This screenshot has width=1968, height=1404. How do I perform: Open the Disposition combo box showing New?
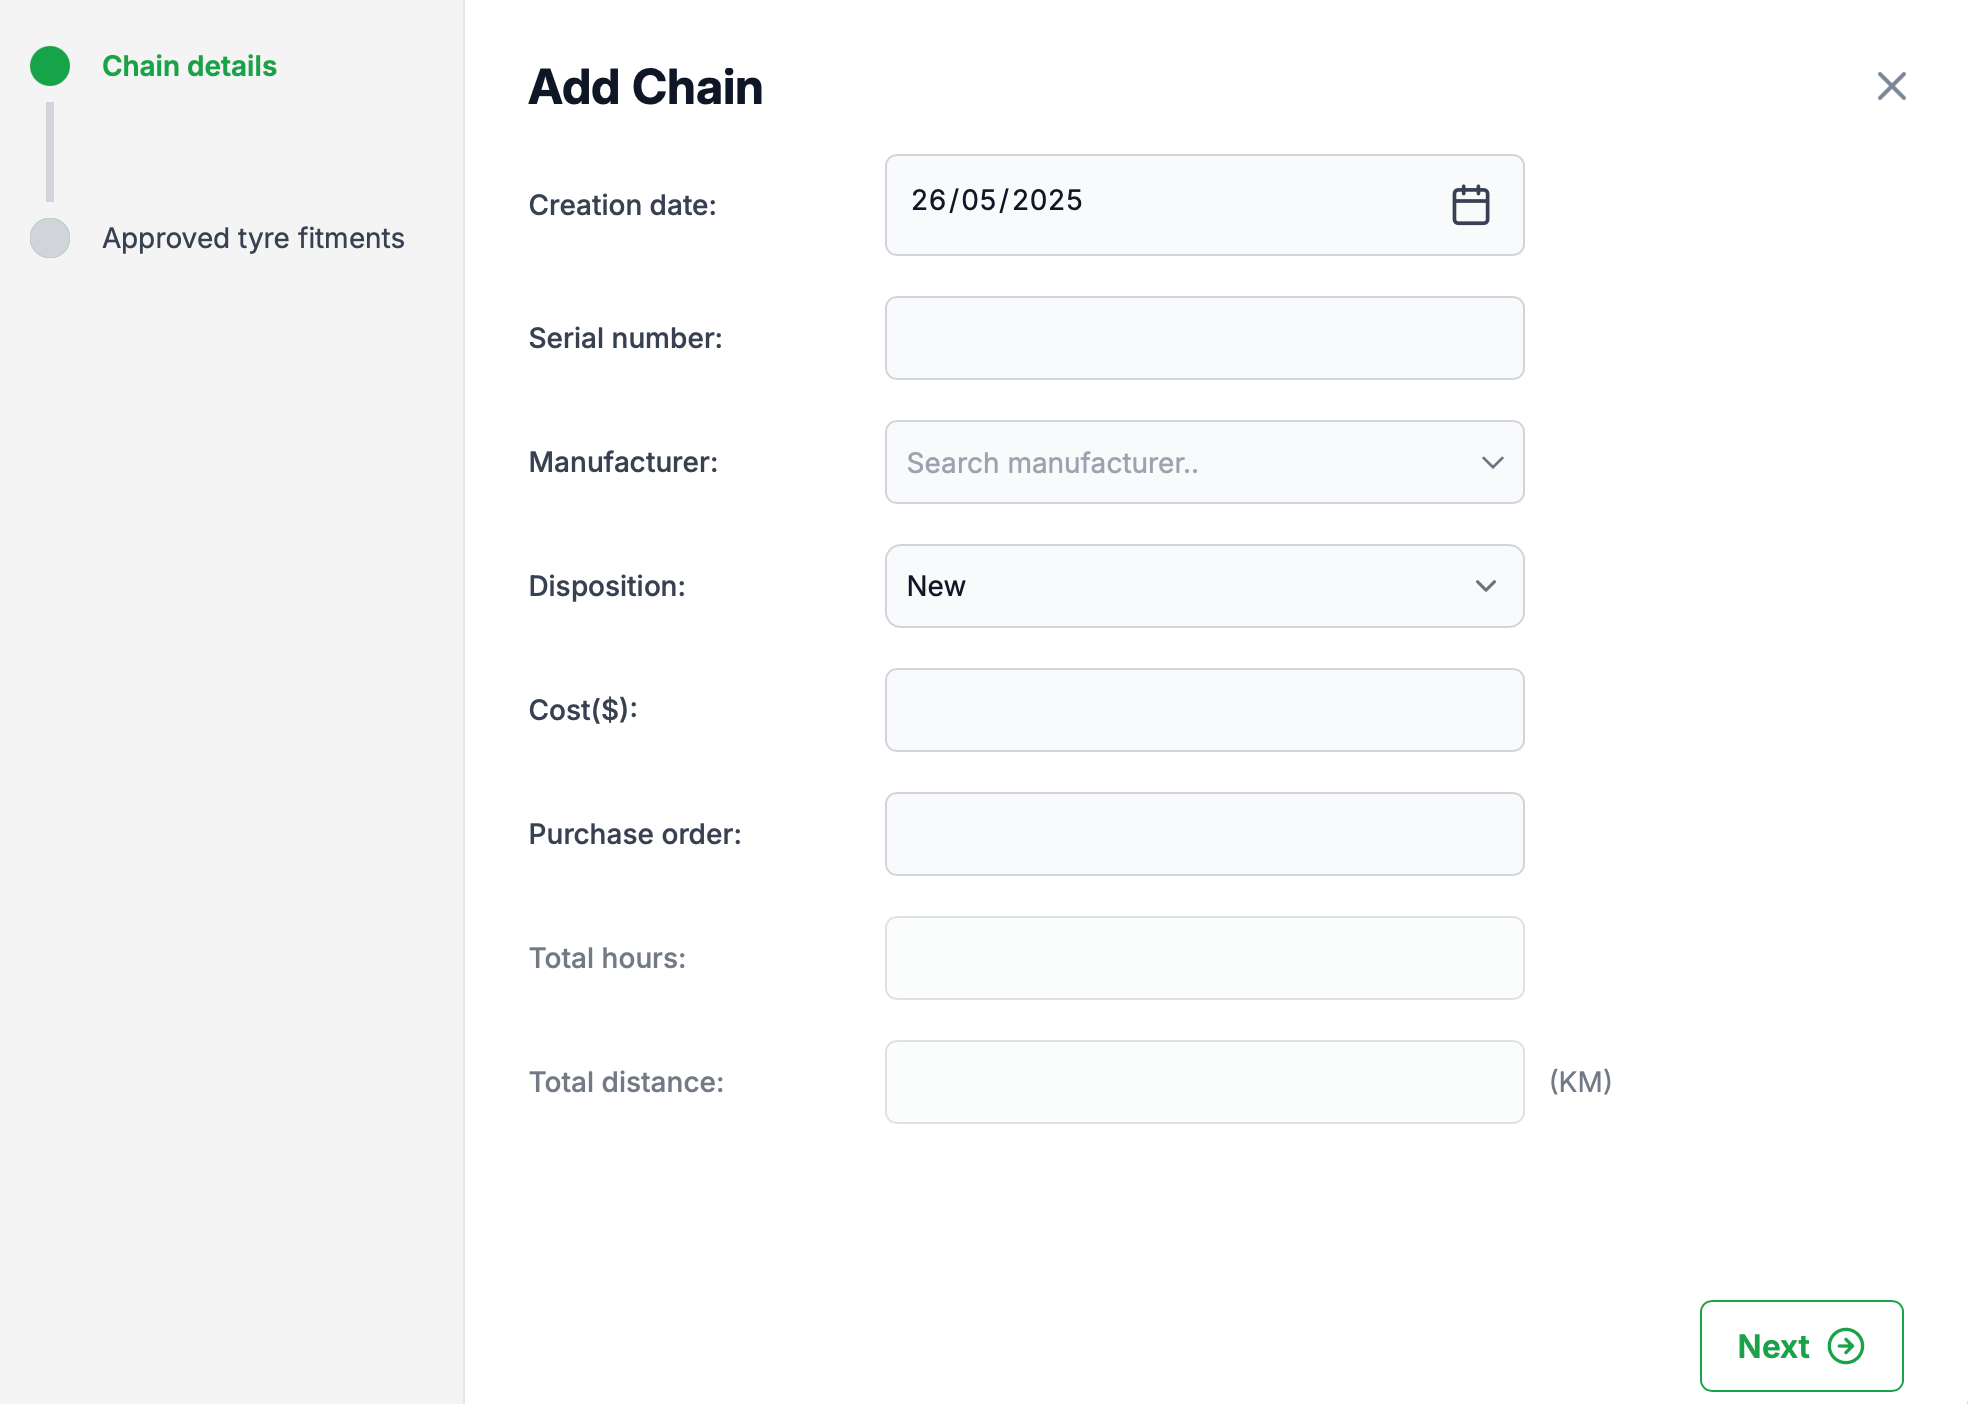coord(1204,586)
